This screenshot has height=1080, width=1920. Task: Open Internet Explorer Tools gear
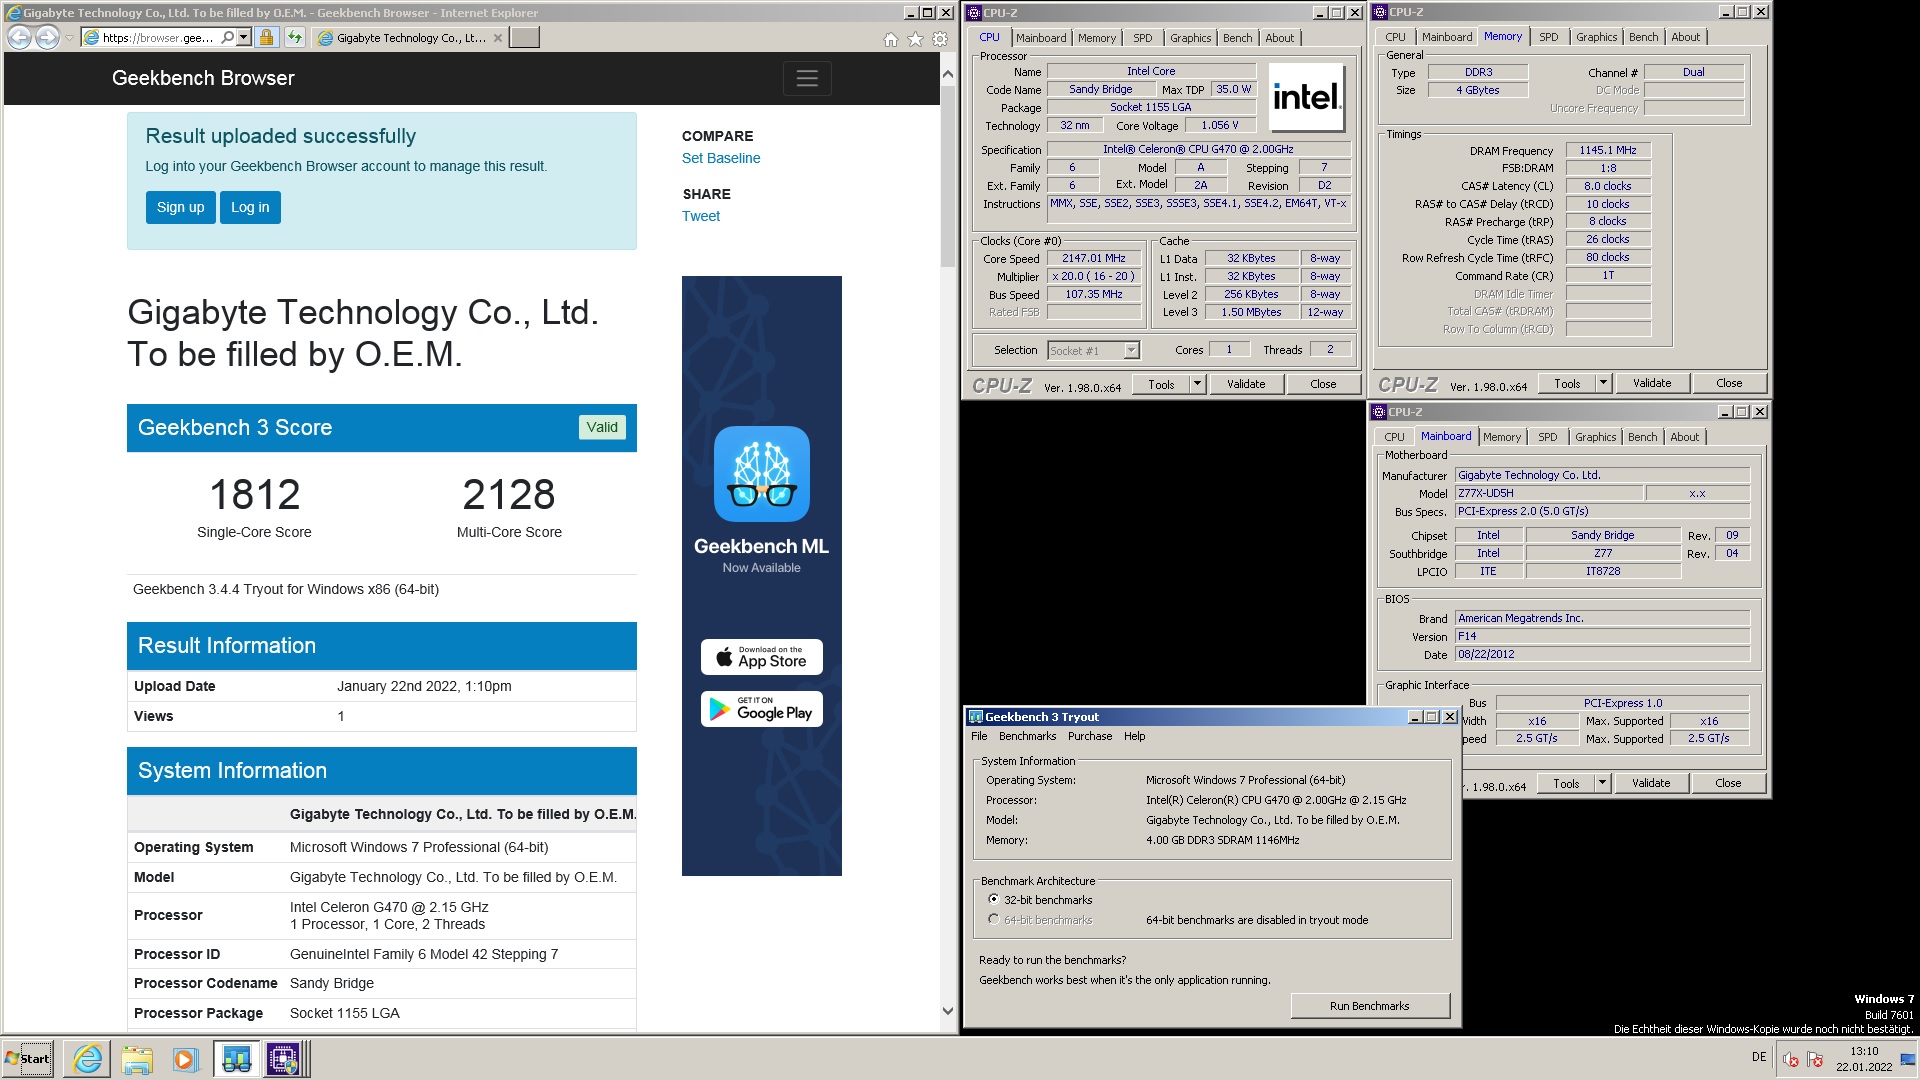point(940,39)
